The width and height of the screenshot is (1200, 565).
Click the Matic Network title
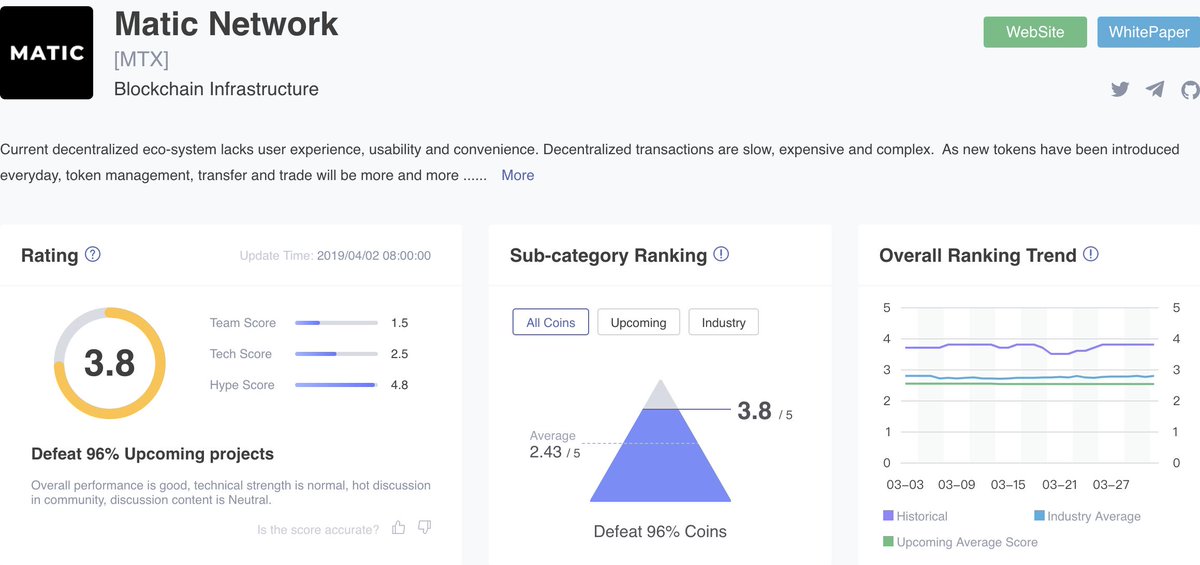pos(226,24)
